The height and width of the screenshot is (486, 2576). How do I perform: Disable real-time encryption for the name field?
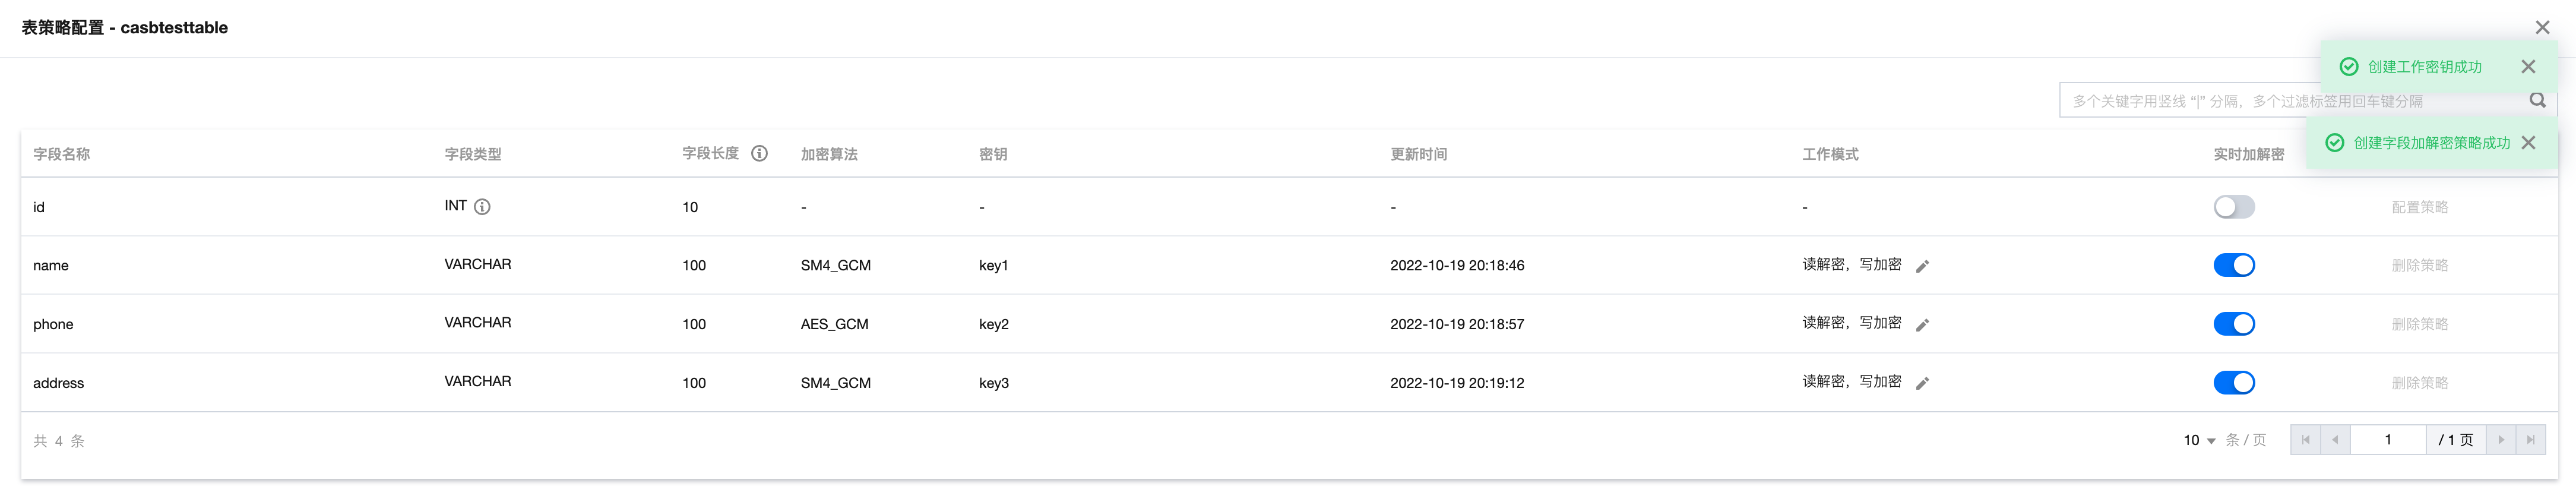click(2234, 265)
